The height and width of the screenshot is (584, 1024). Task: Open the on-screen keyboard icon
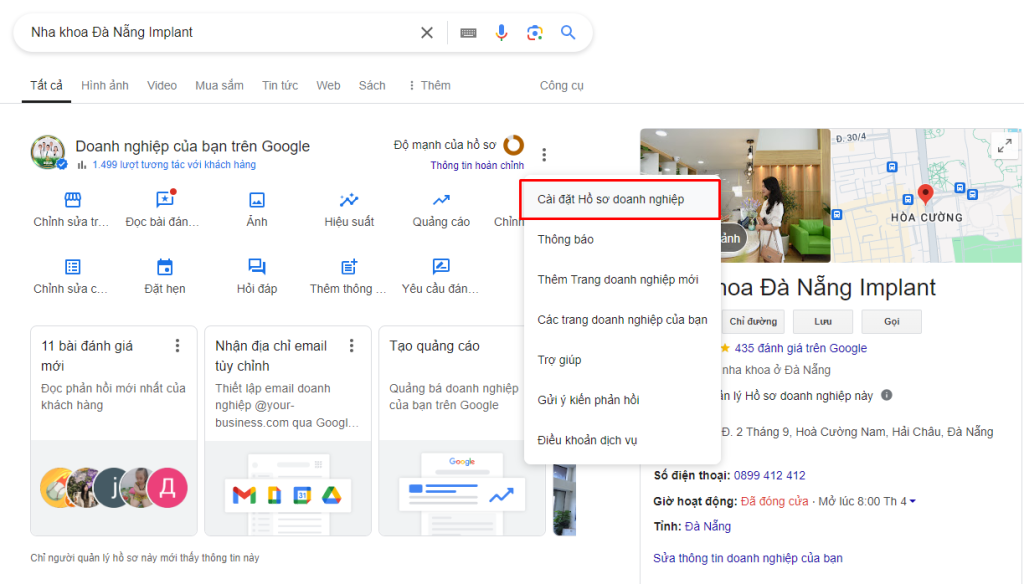467,31
